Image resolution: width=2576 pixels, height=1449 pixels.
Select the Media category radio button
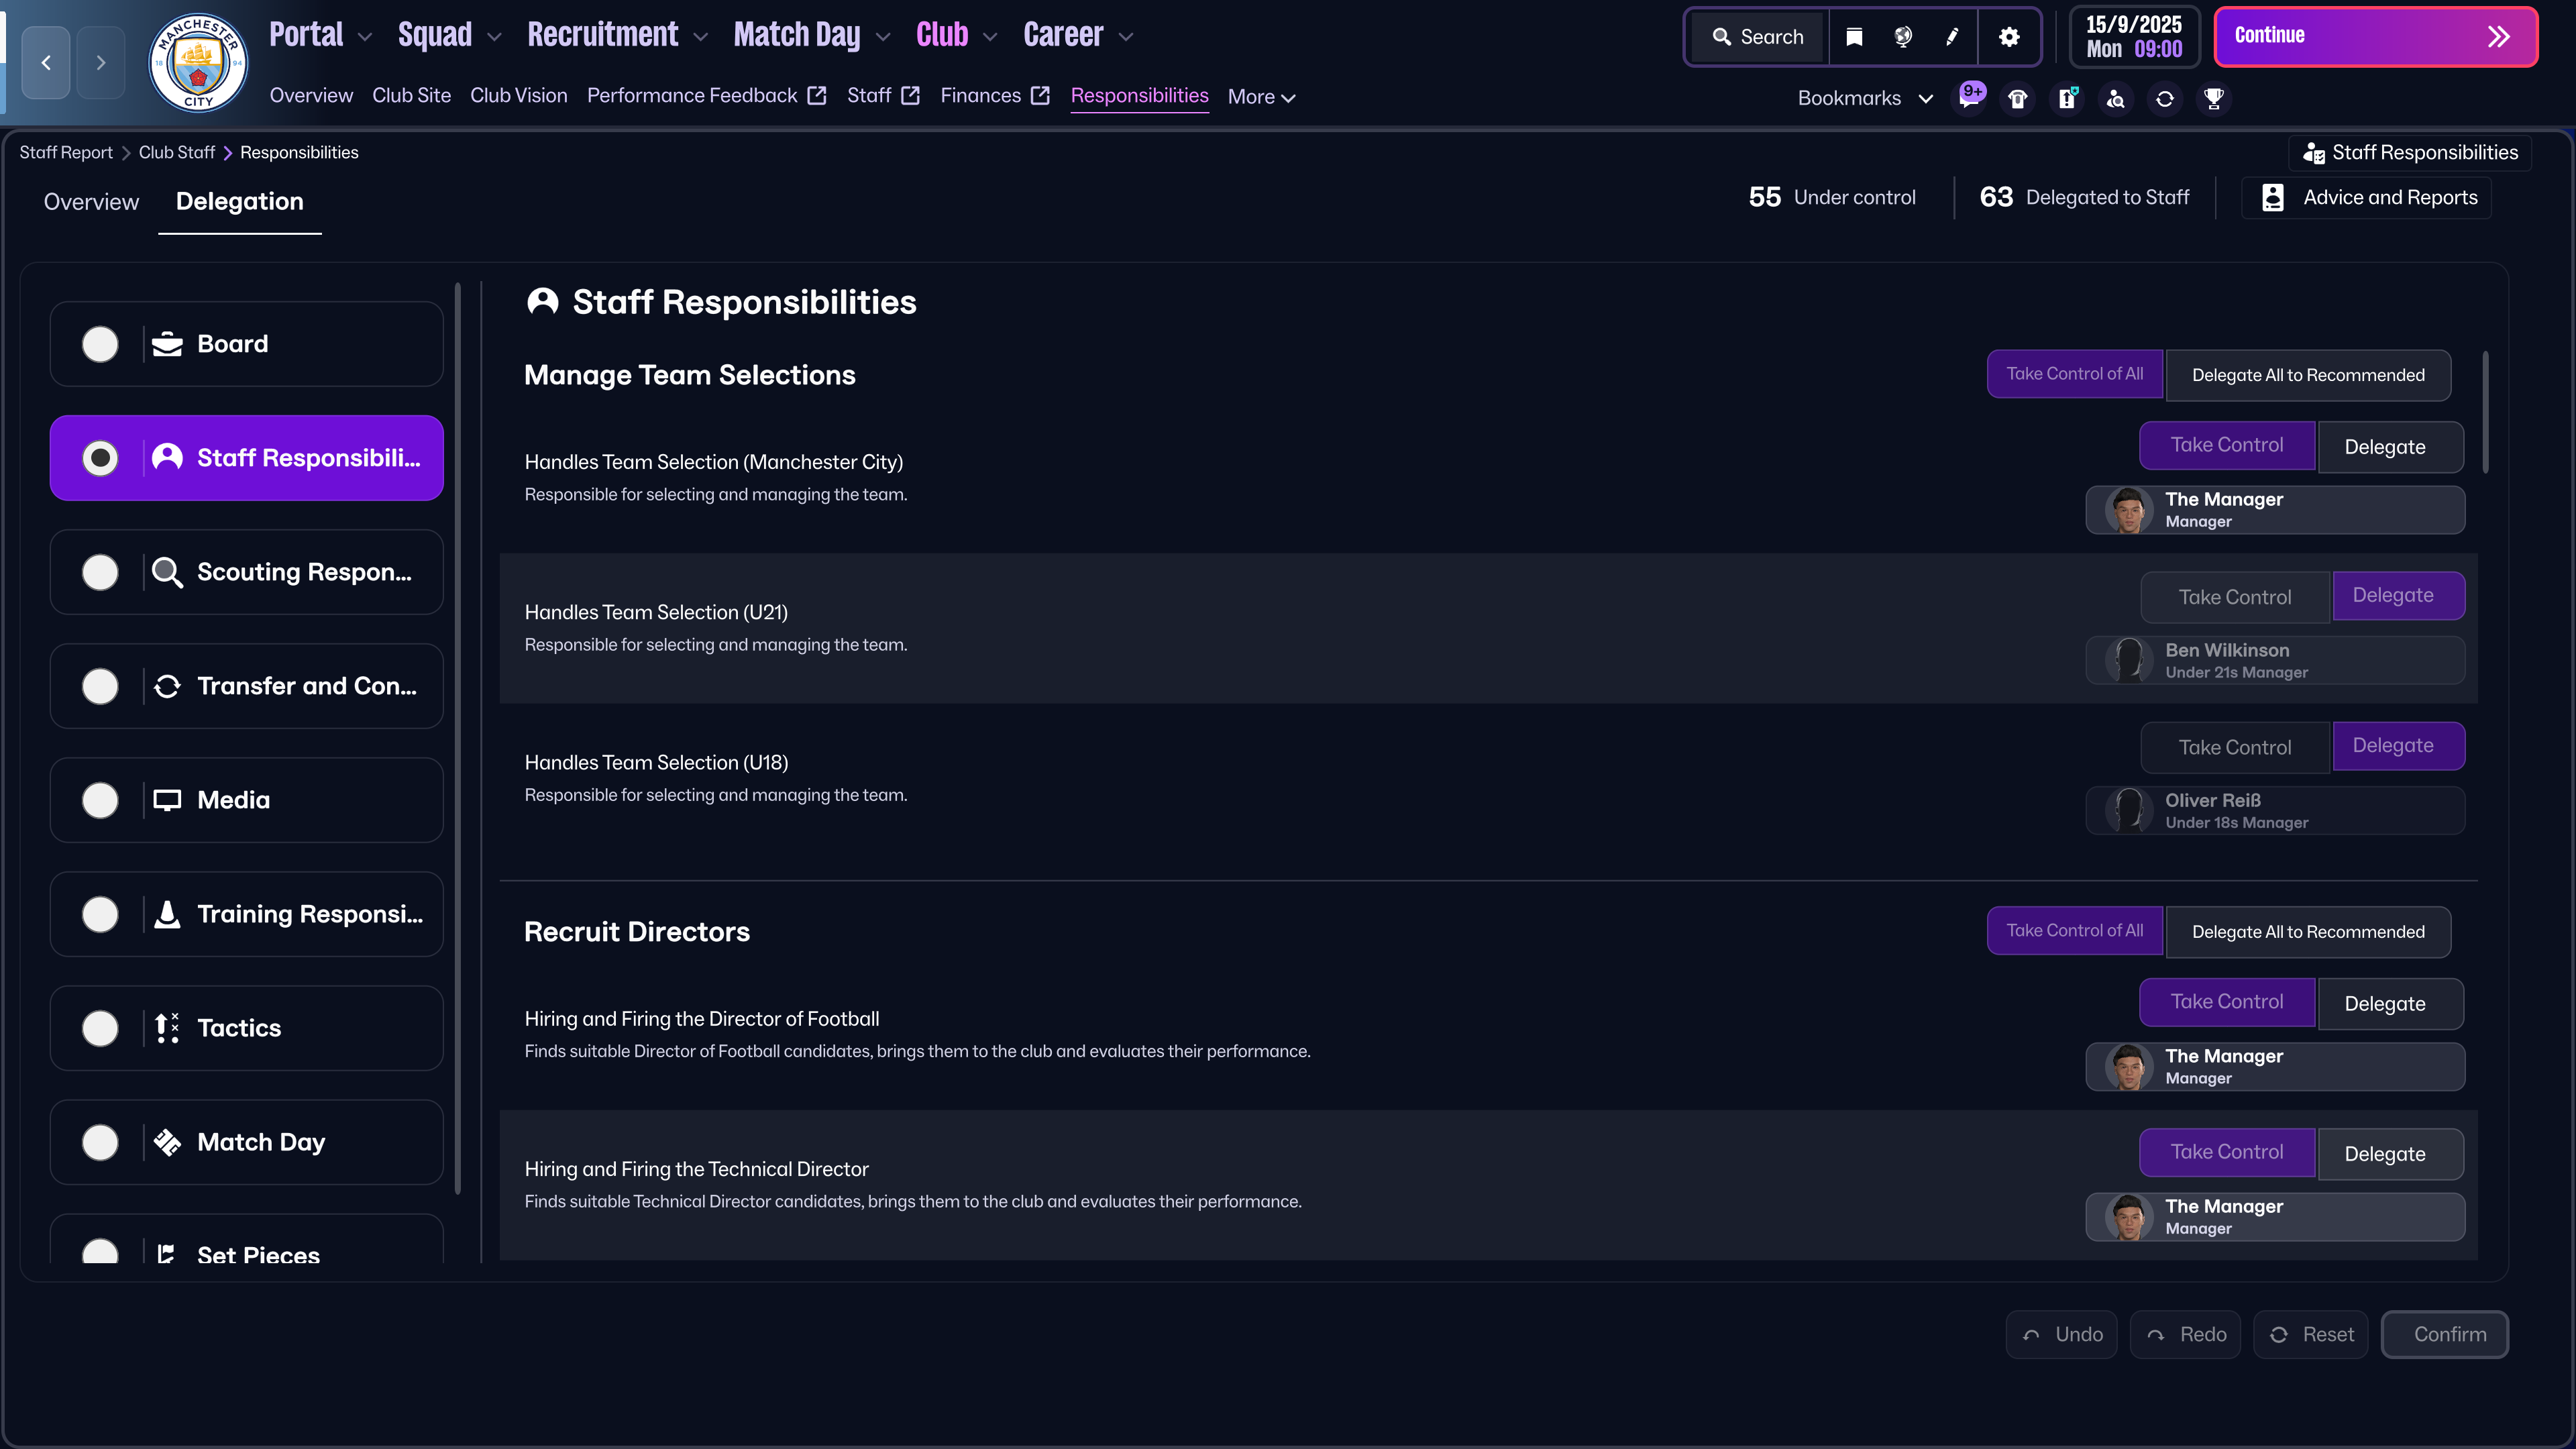point(100,800)
